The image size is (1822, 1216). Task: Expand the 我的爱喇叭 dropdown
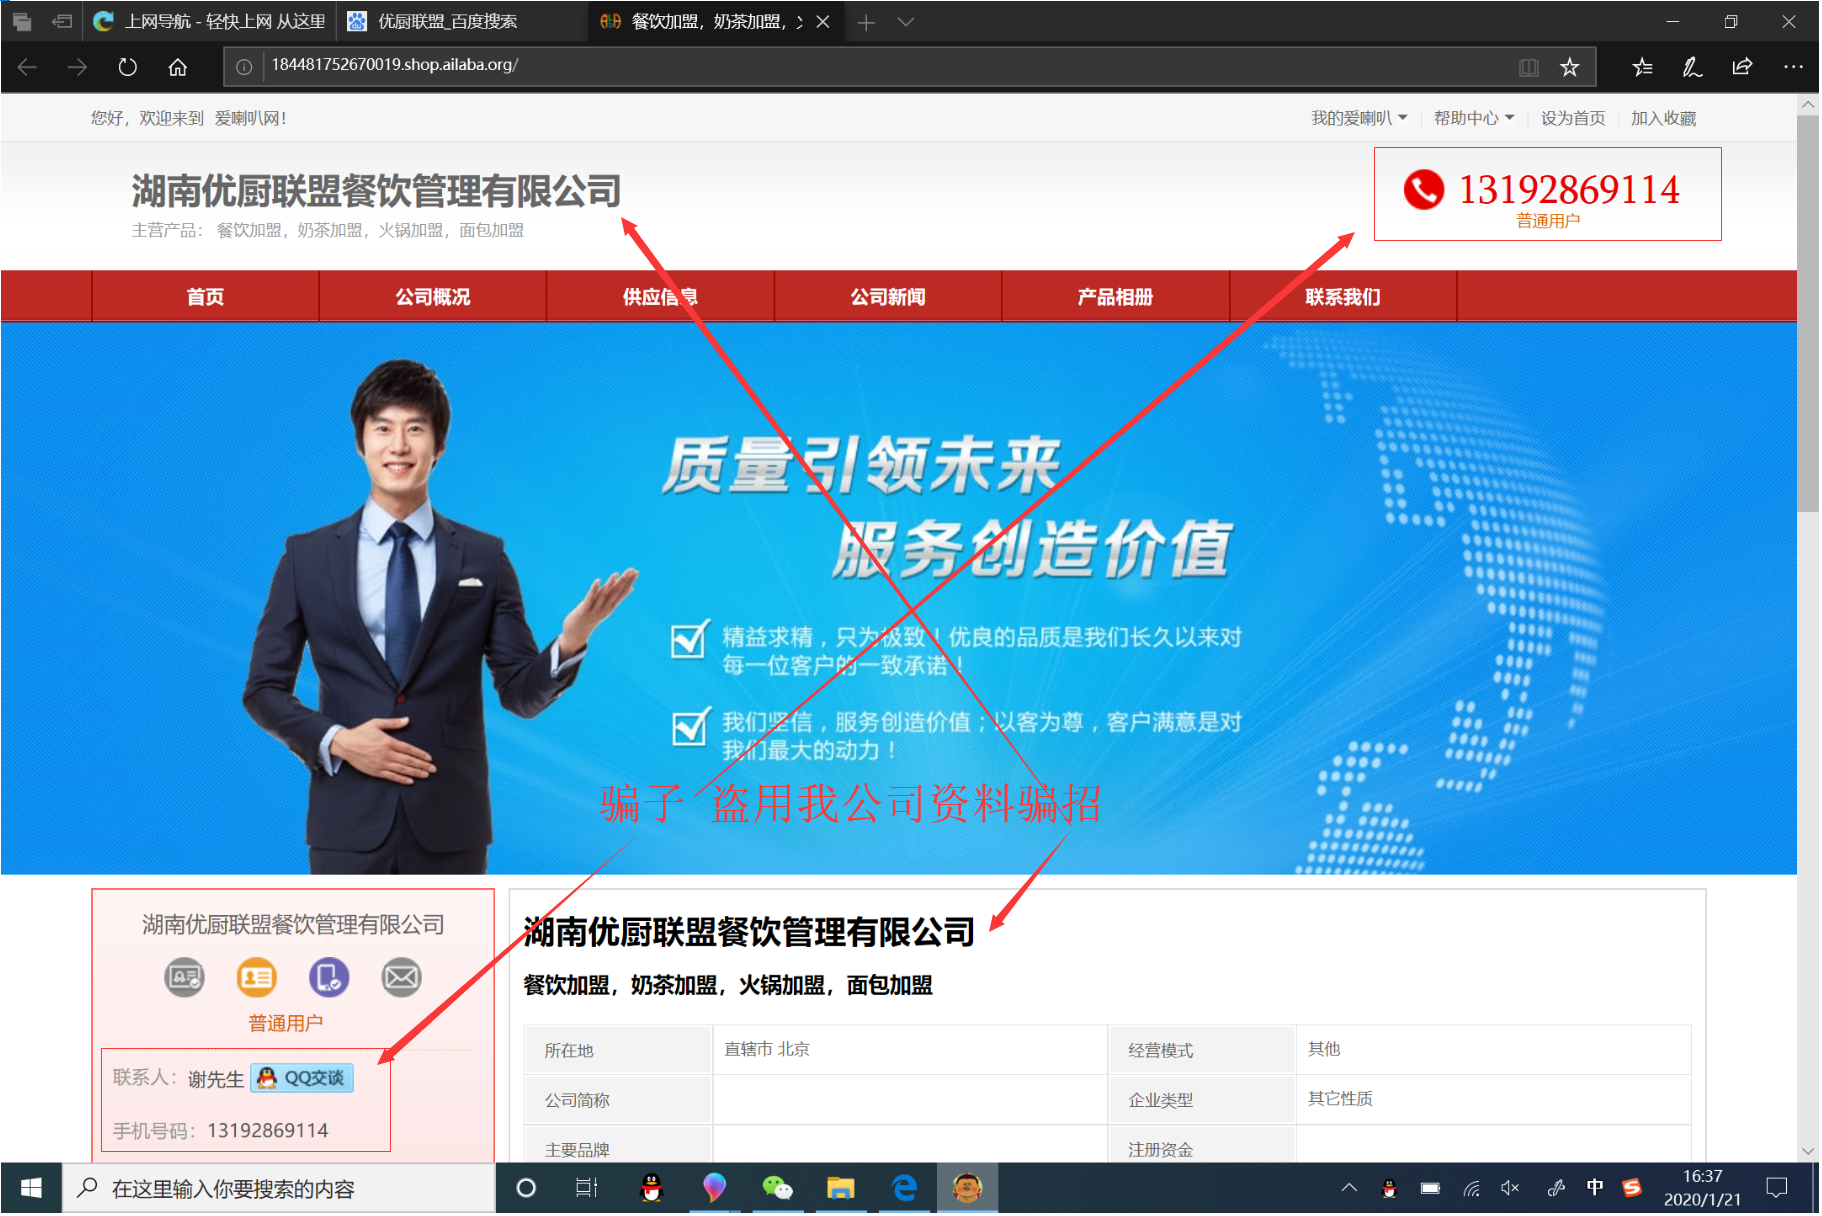pyautogui.click(x=1358, y=118)
